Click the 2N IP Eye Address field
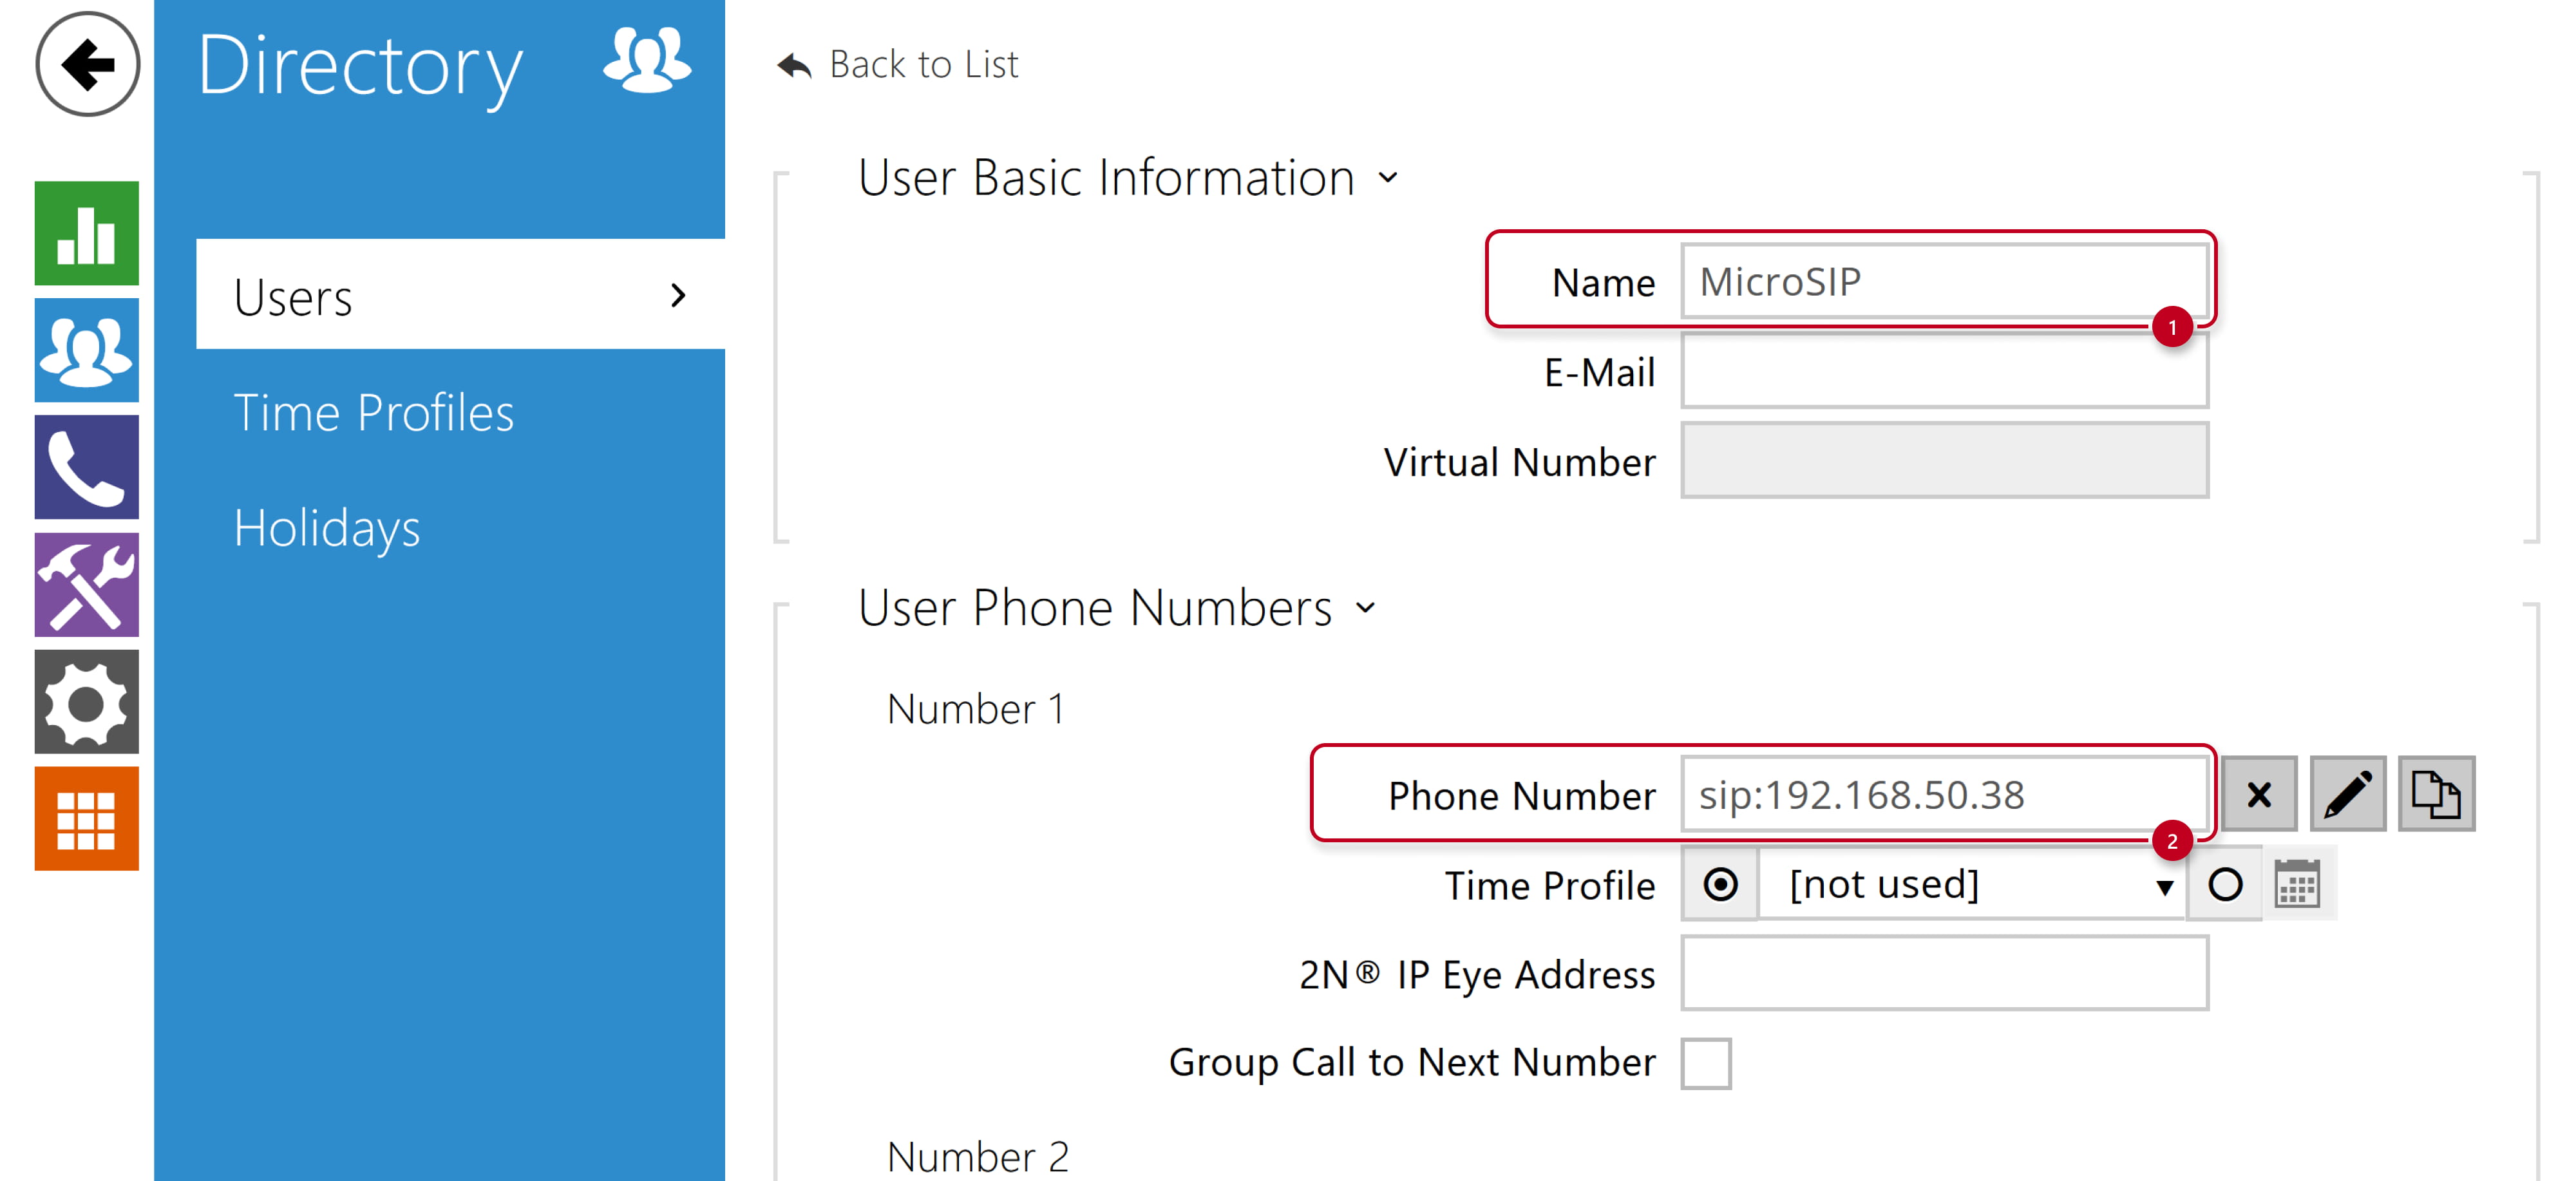 coord(1944,974)
